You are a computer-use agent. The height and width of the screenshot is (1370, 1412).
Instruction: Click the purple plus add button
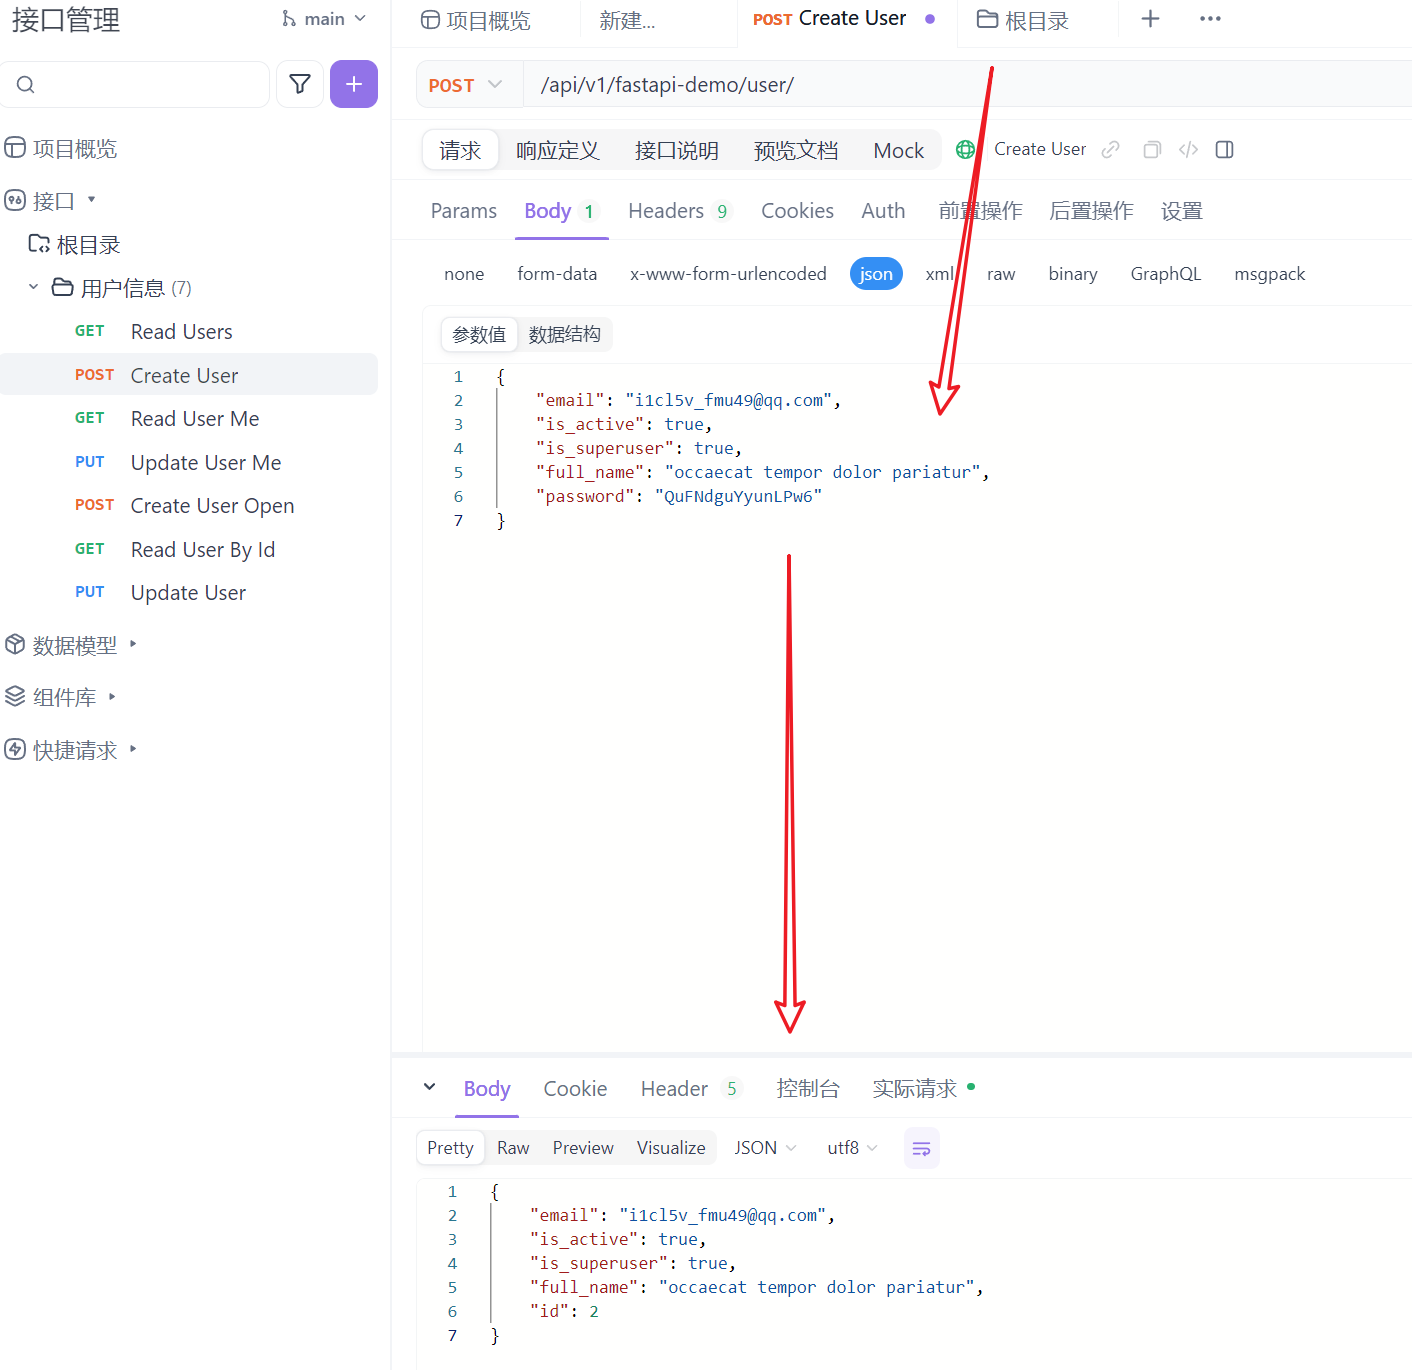tap(354, 84)
